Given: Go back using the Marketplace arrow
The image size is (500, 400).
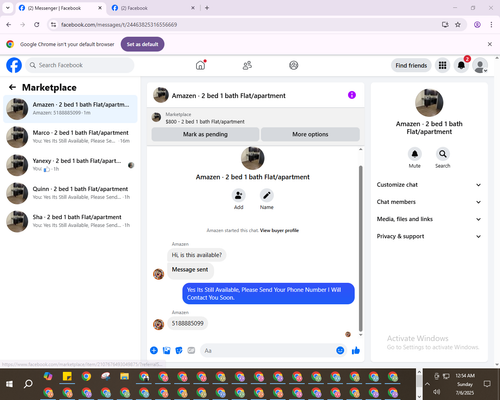Looking at the screenshot, I should click(12, 87).
